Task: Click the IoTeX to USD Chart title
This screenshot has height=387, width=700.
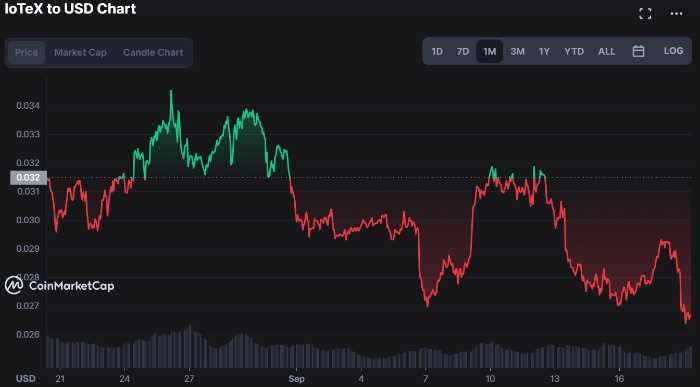Action: click(70, 8)
